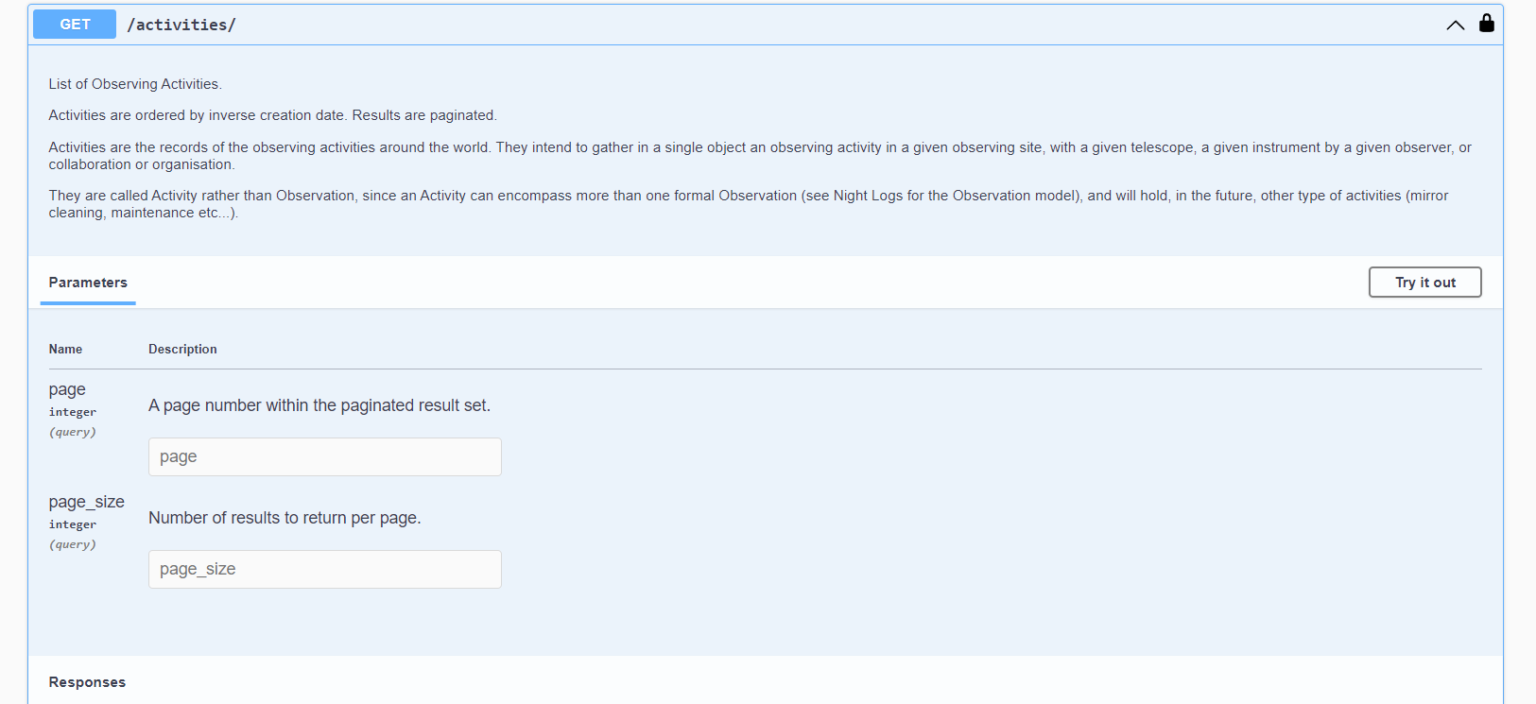The image size is (1536, 704).
Task: Click the Description column header
Action: point(182,349)
